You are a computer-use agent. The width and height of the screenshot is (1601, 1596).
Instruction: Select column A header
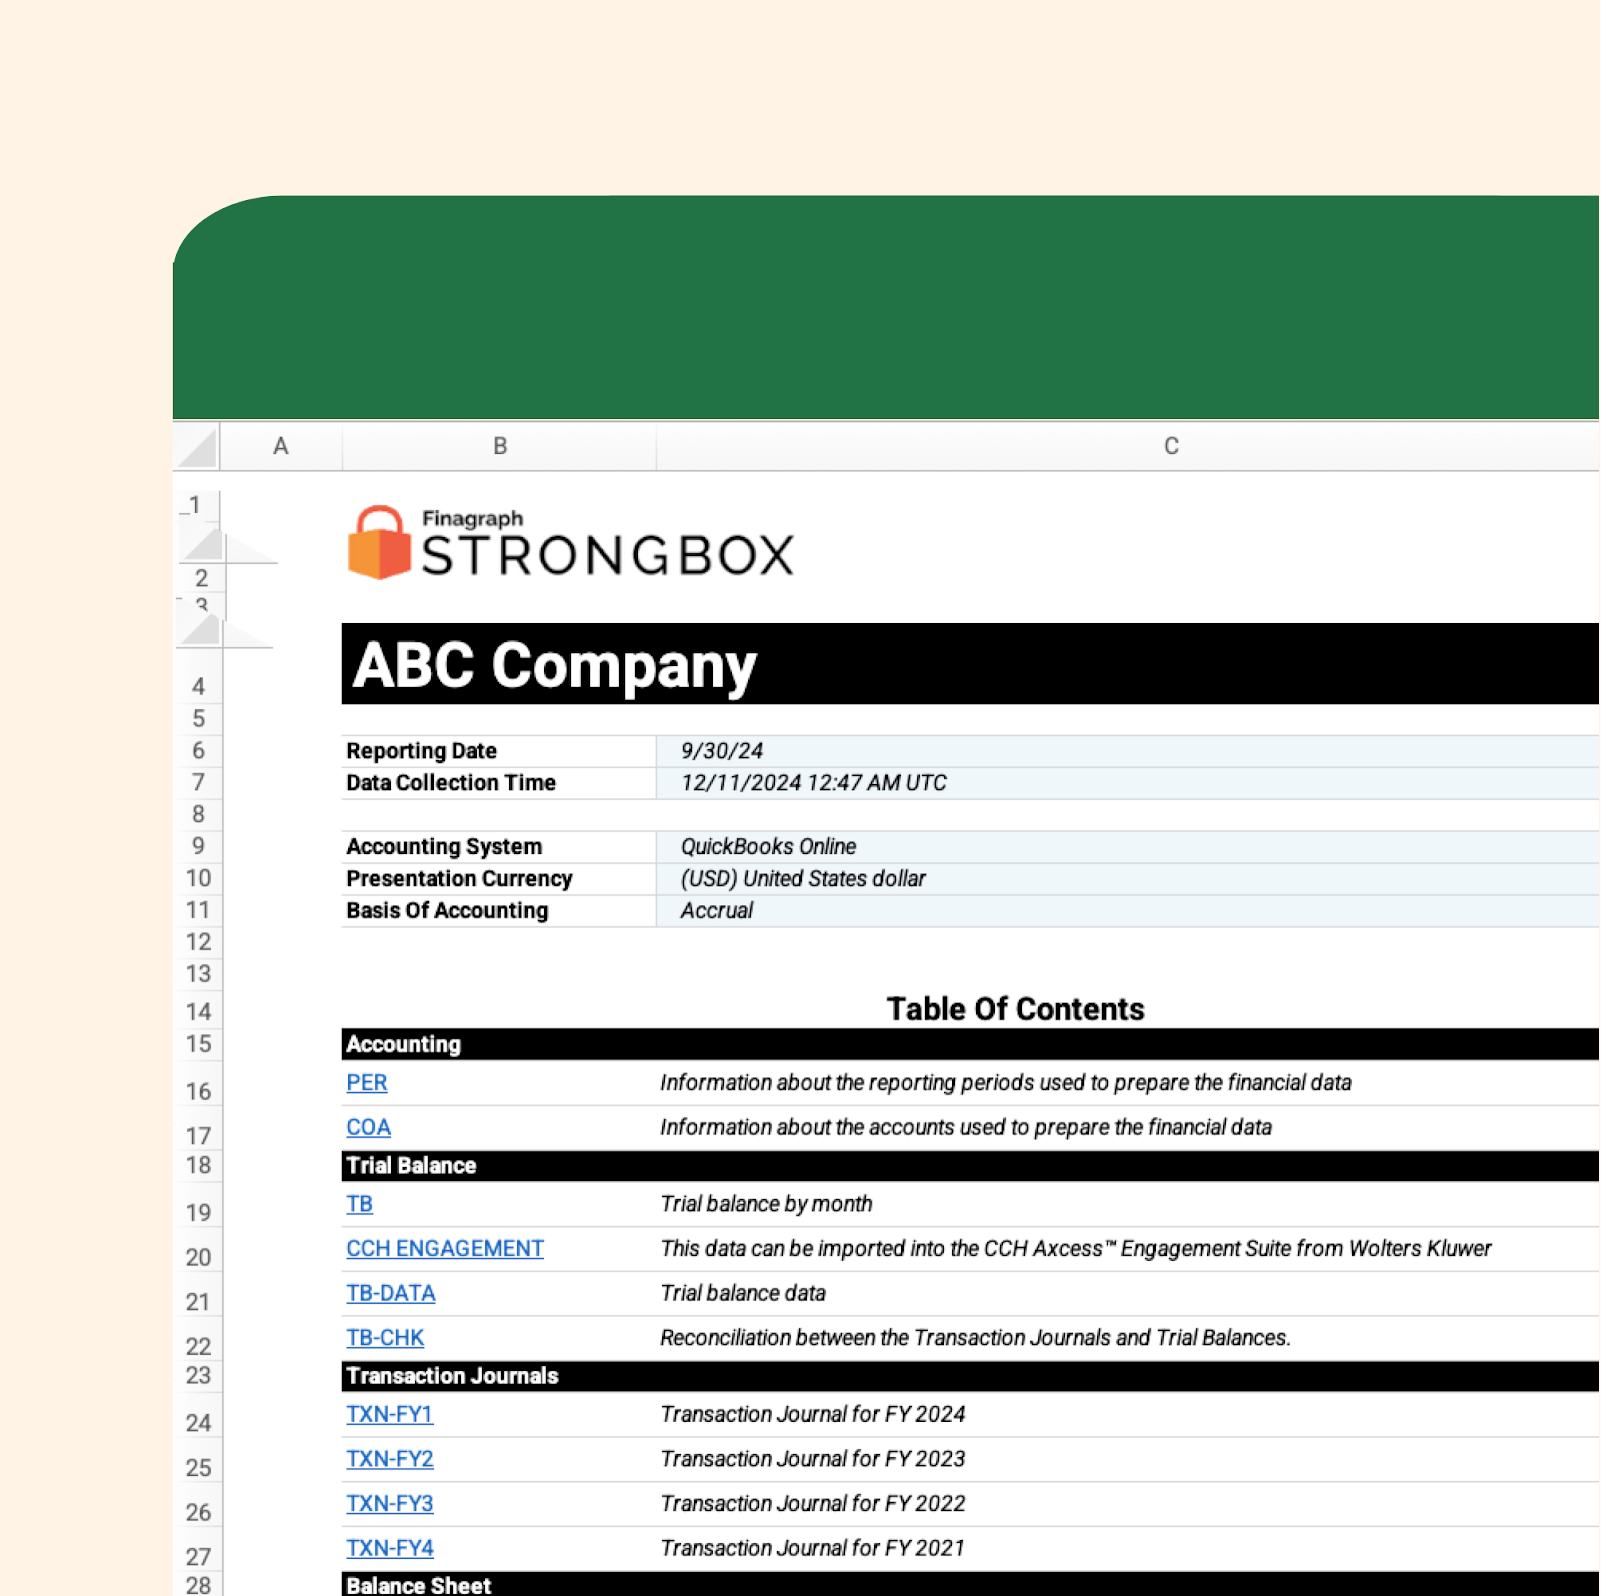click(281, 446)
